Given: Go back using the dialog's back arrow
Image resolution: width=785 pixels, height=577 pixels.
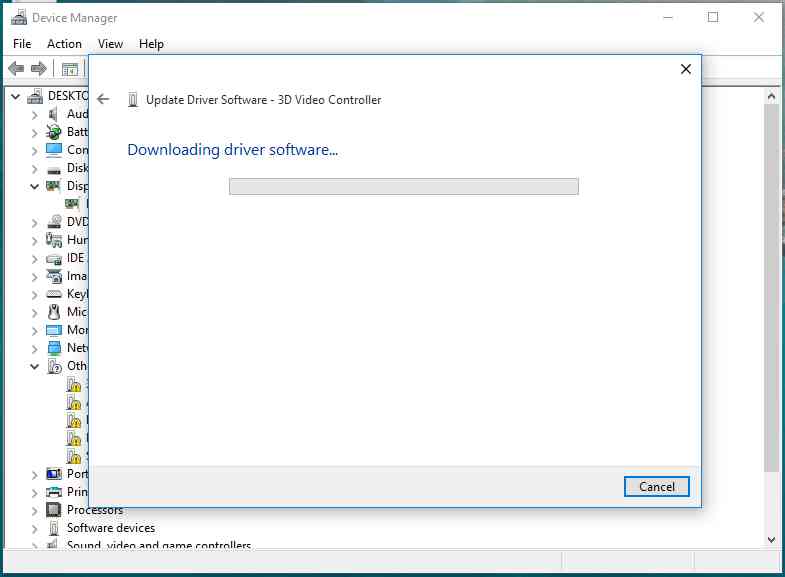Looking at the screenshot, I should pyautogui.click(x=103, y=99).
